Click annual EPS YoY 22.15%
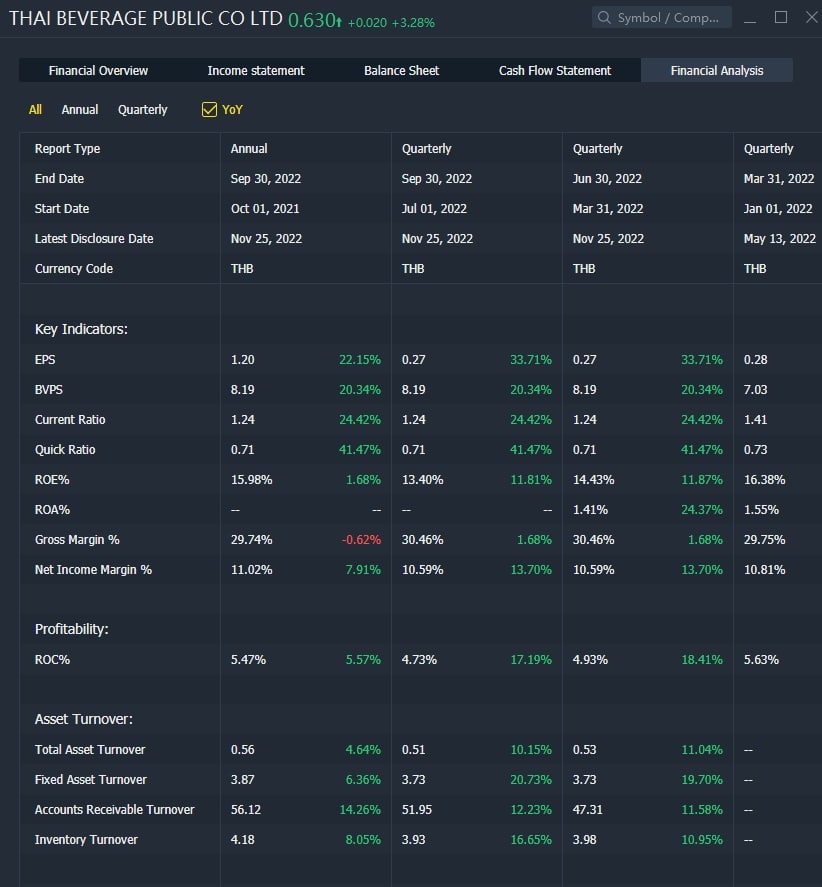 tap(360, 360)
